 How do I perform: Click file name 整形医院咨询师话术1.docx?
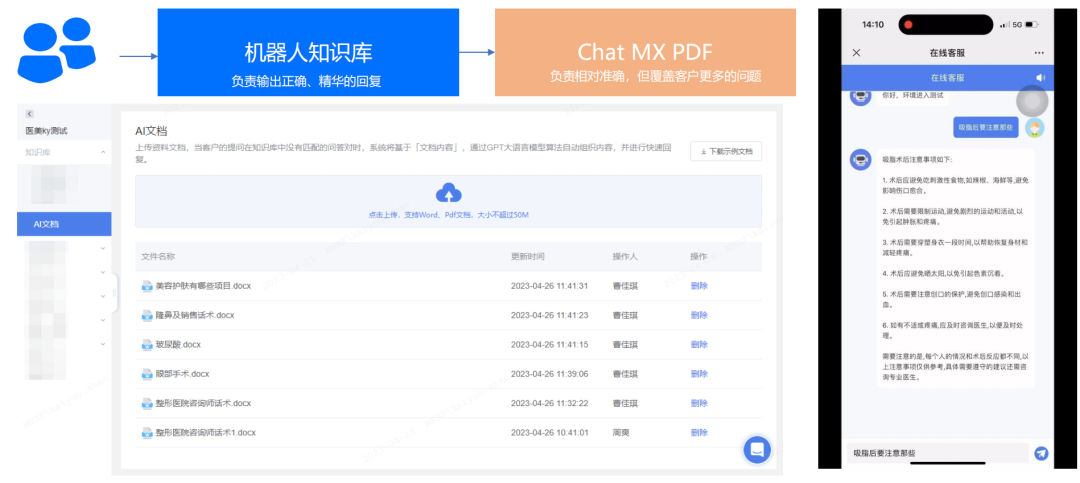click(205, 433)
